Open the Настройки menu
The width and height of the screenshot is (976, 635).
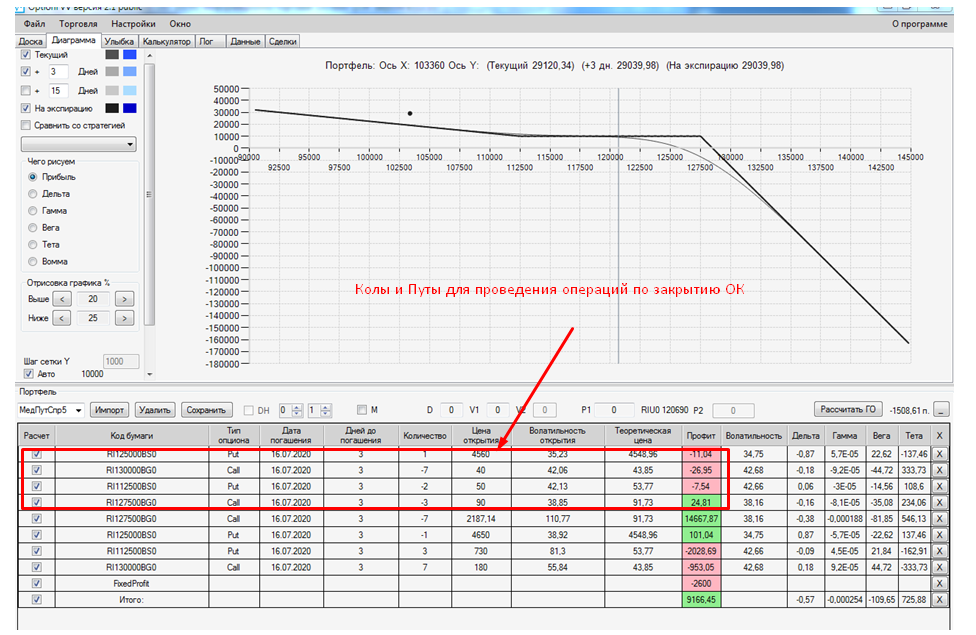click(x=133, y=24)
